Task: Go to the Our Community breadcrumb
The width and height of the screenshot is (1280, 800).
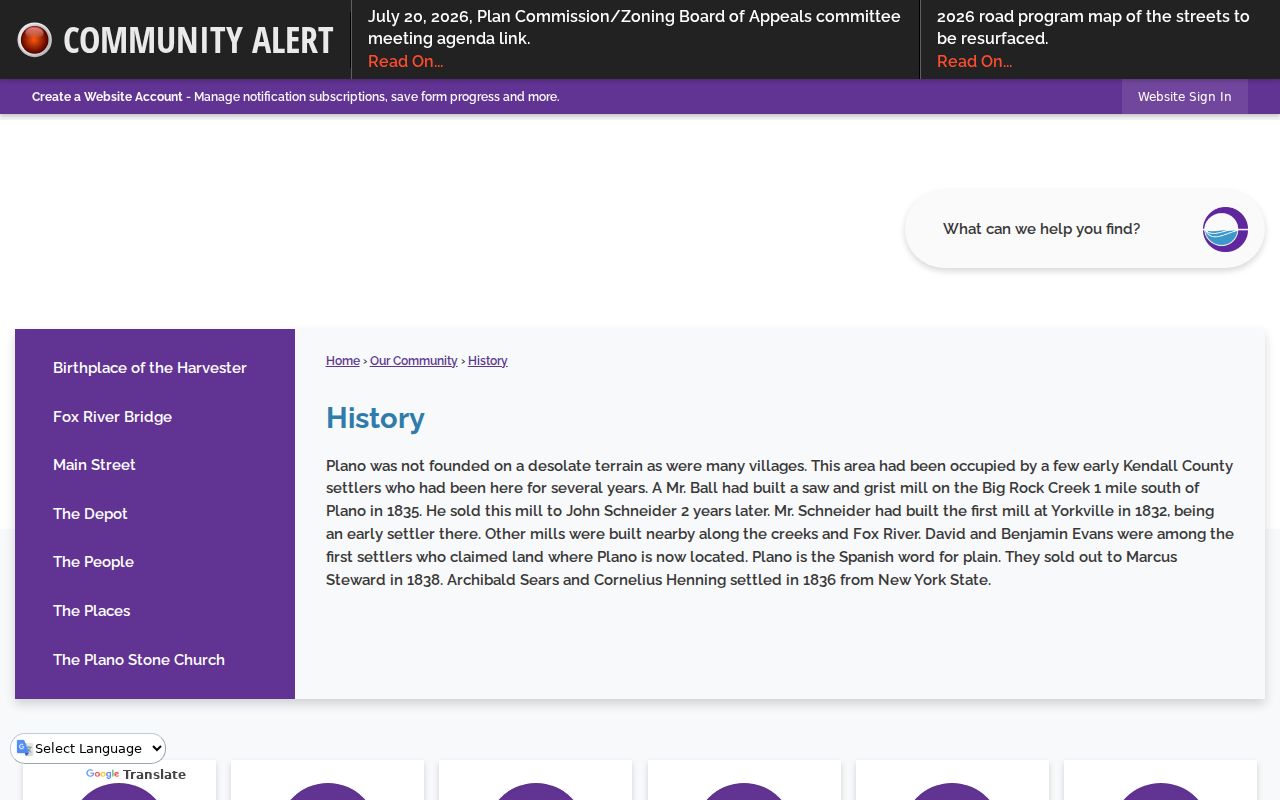Action: 413,361
